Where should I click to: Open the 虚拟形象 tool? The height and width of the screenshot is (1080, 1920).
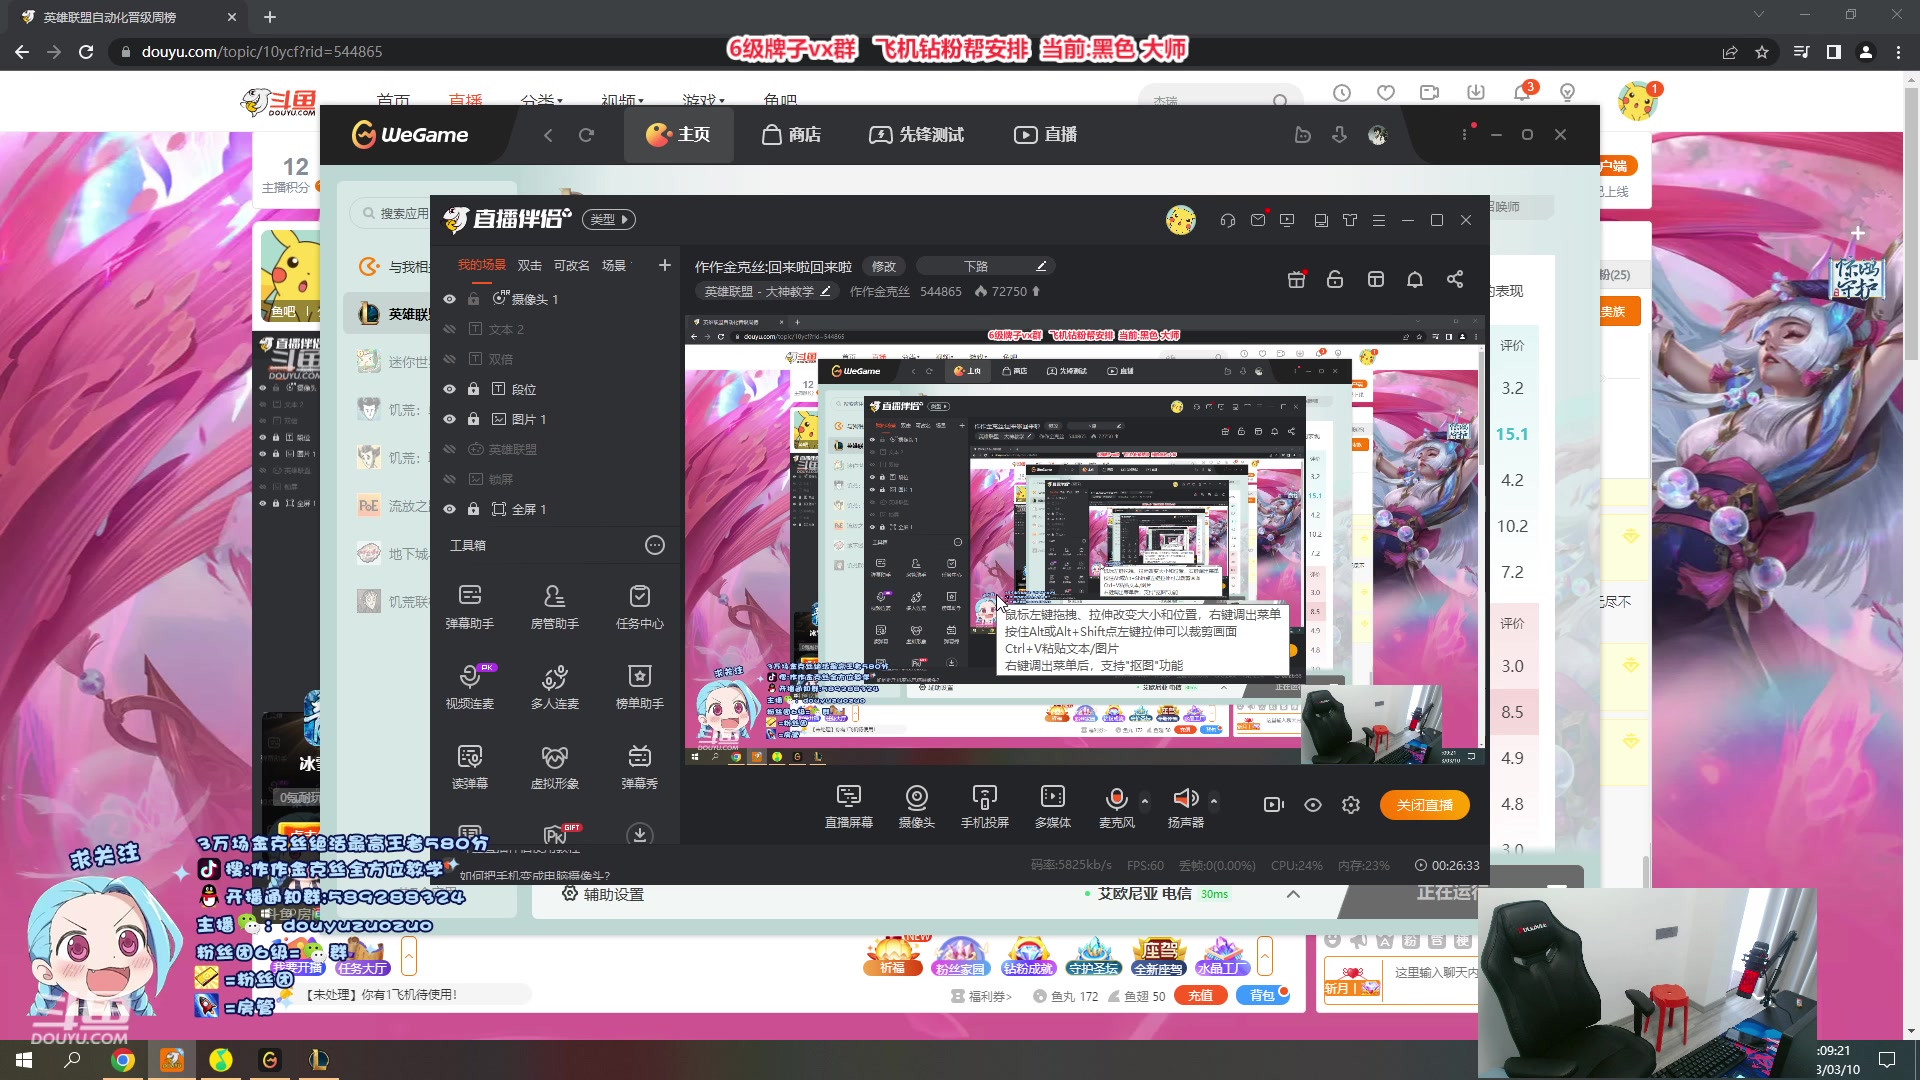554,766
